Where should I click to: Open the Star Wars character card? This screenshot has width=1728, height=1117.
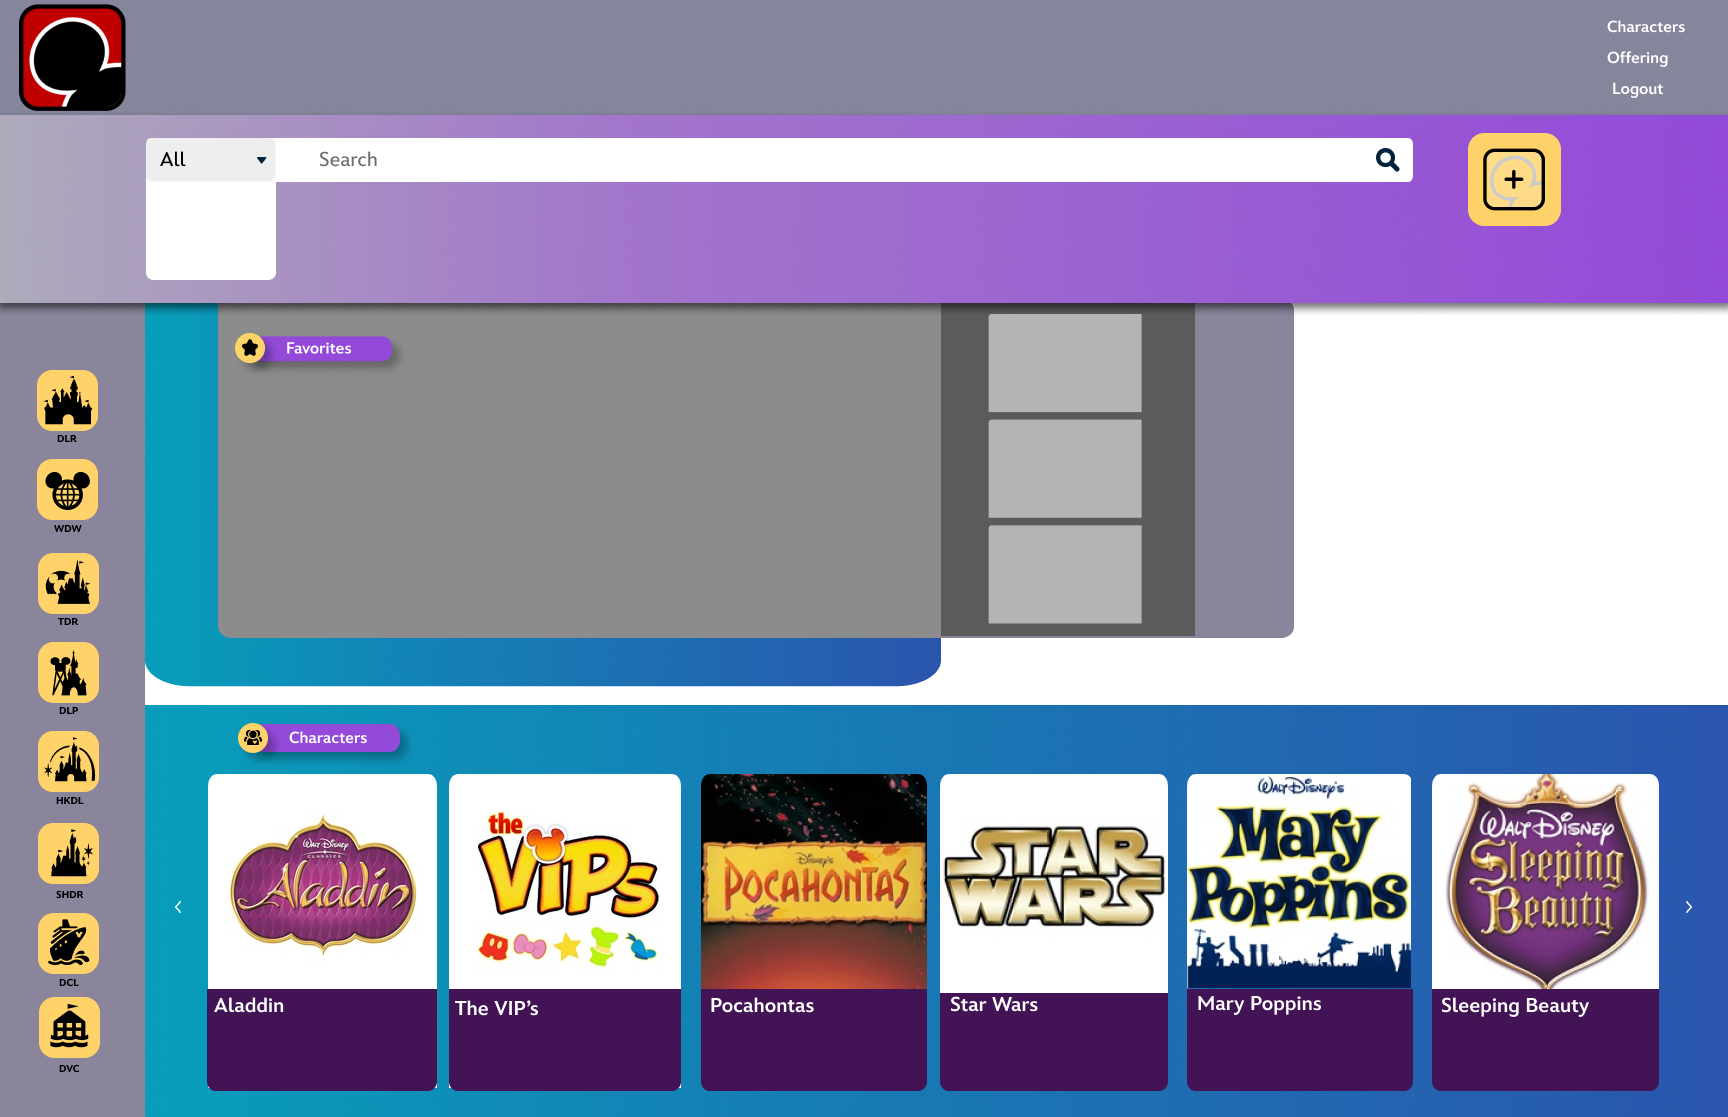[x=1054, y=932]
